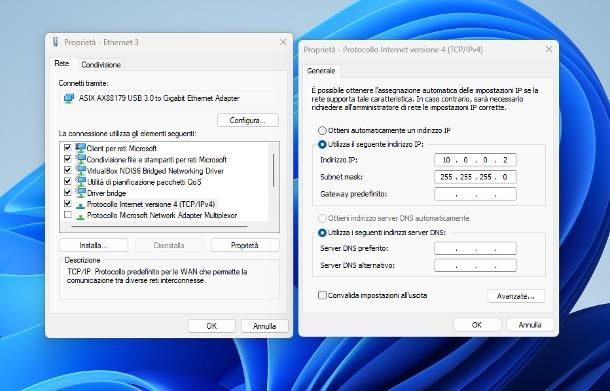This screenshot has height=391, width=610.
Task: Open the Condivisione tab
Action: point(101,65)
